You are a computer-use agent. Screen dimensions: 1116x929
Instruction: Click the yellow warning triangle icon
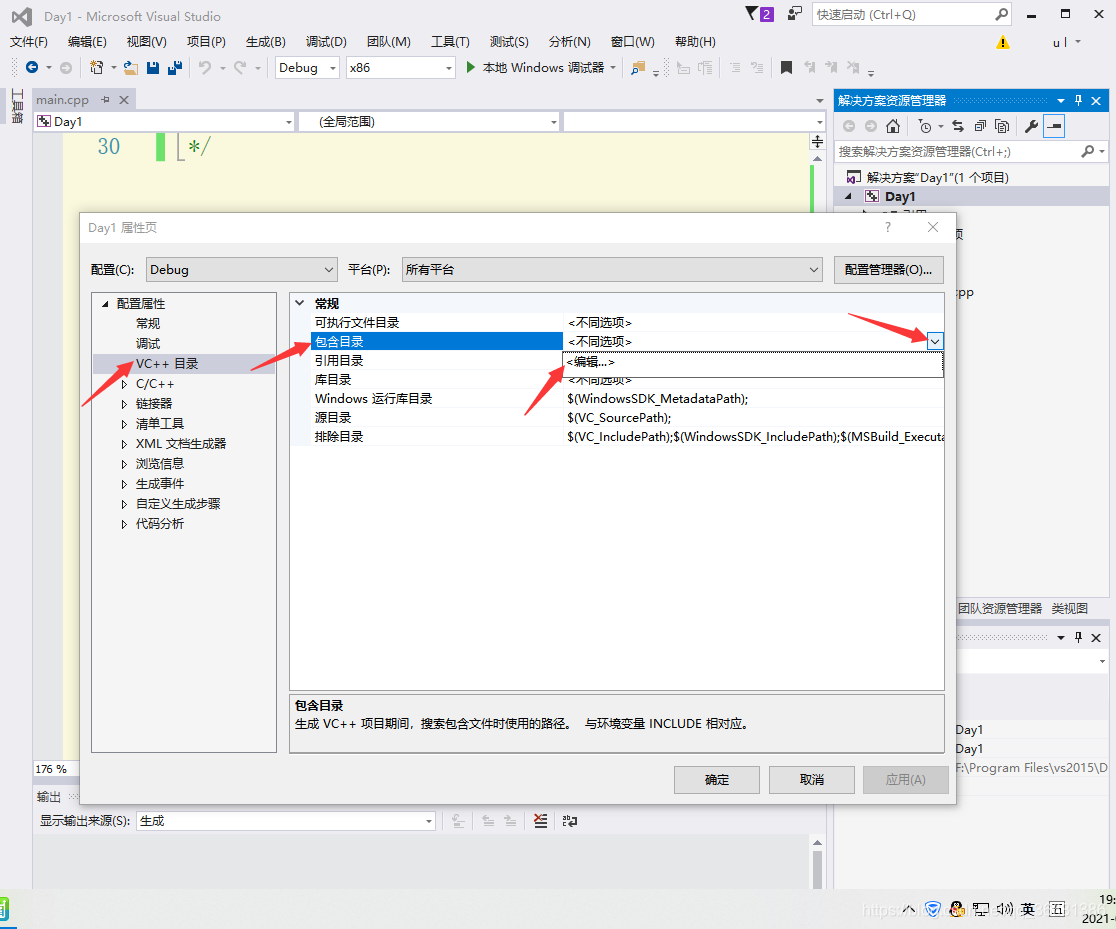1002,43
